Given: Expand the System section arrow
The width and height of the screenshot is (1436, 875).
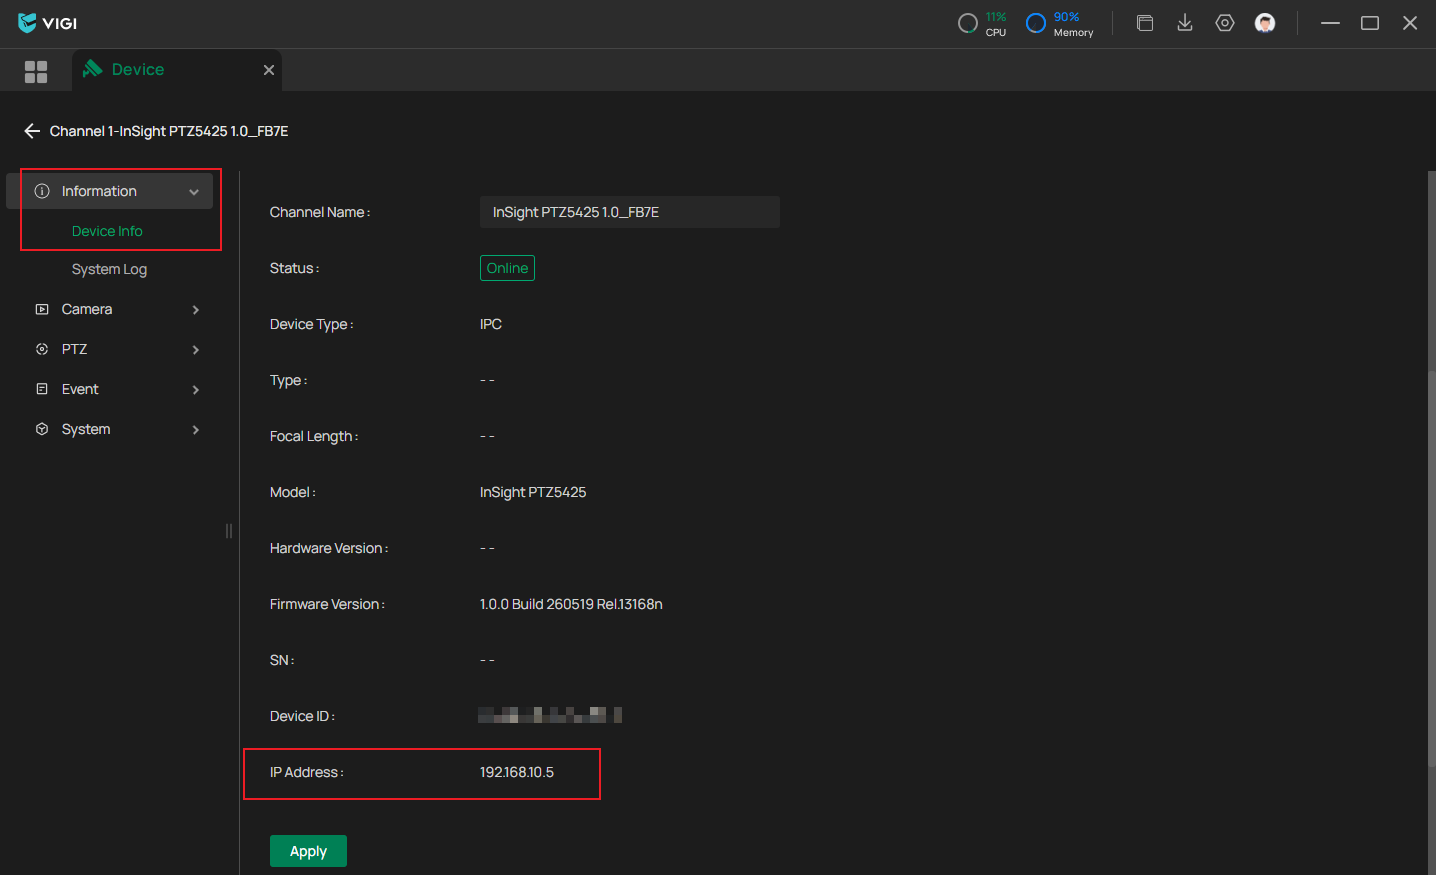Looking at the screenshot, I should pyautogui.click(x=195, y=430).
